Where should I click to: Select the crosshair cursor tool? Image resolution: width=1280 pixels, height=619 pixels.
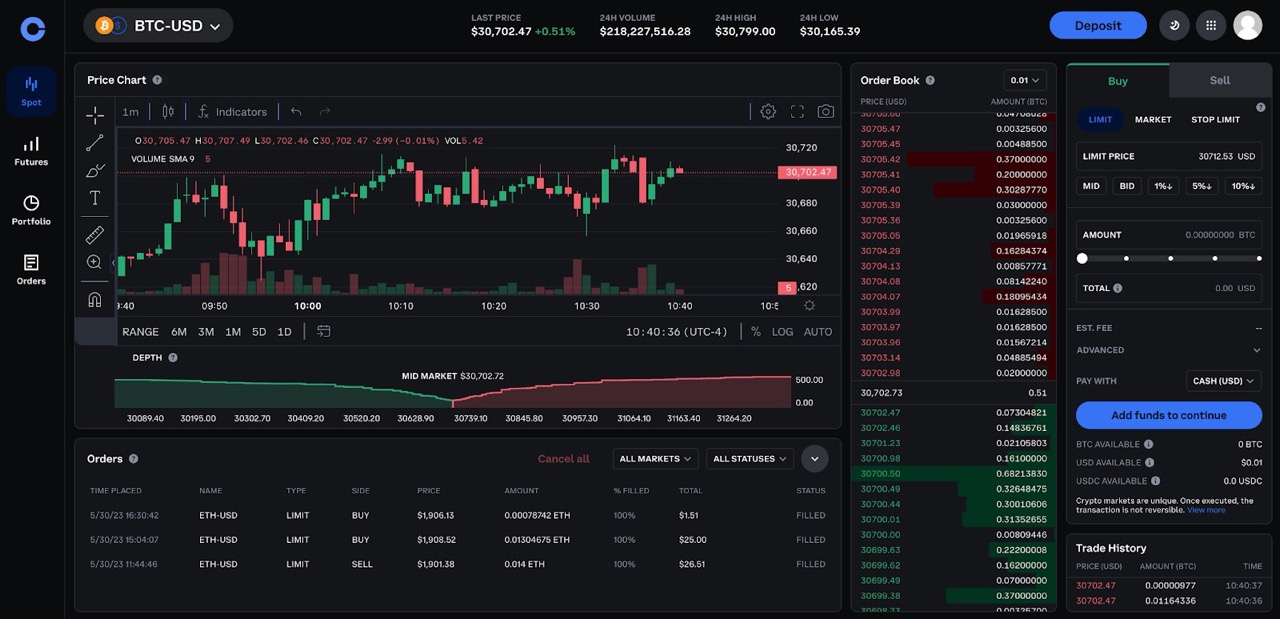95,115
